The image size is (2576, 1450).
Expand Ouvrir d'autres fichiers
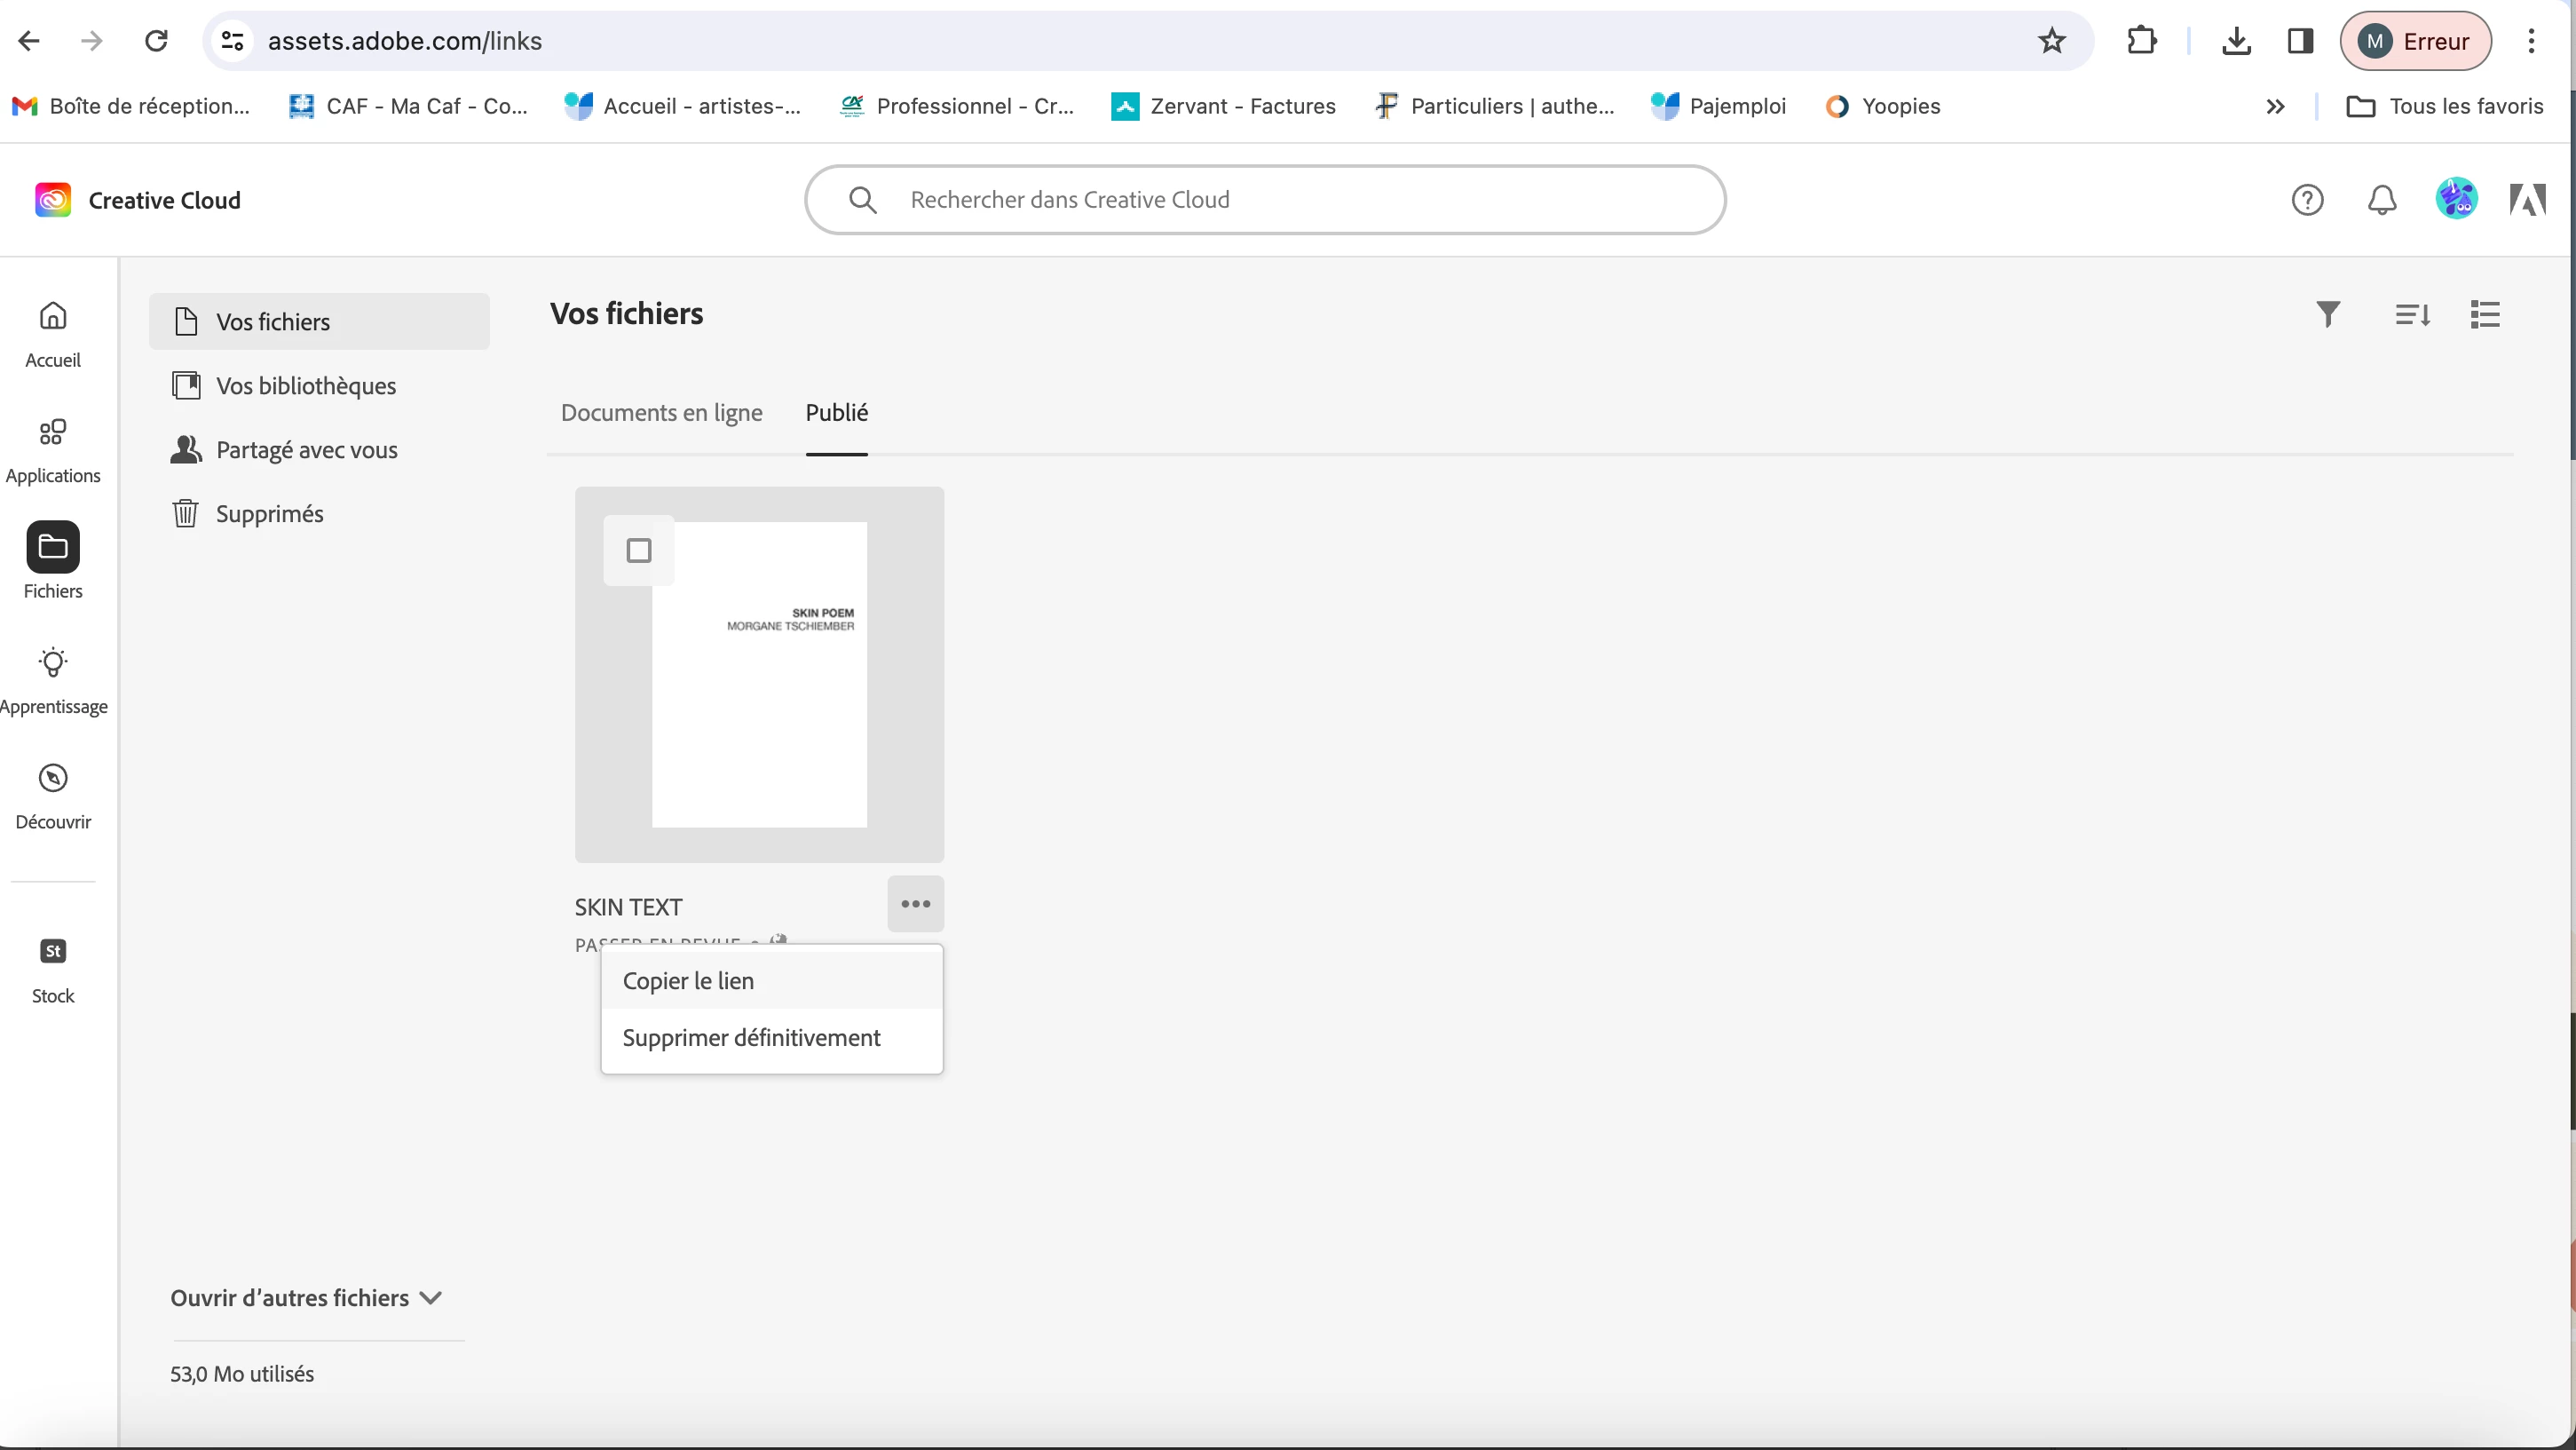tap(306, 1297)
